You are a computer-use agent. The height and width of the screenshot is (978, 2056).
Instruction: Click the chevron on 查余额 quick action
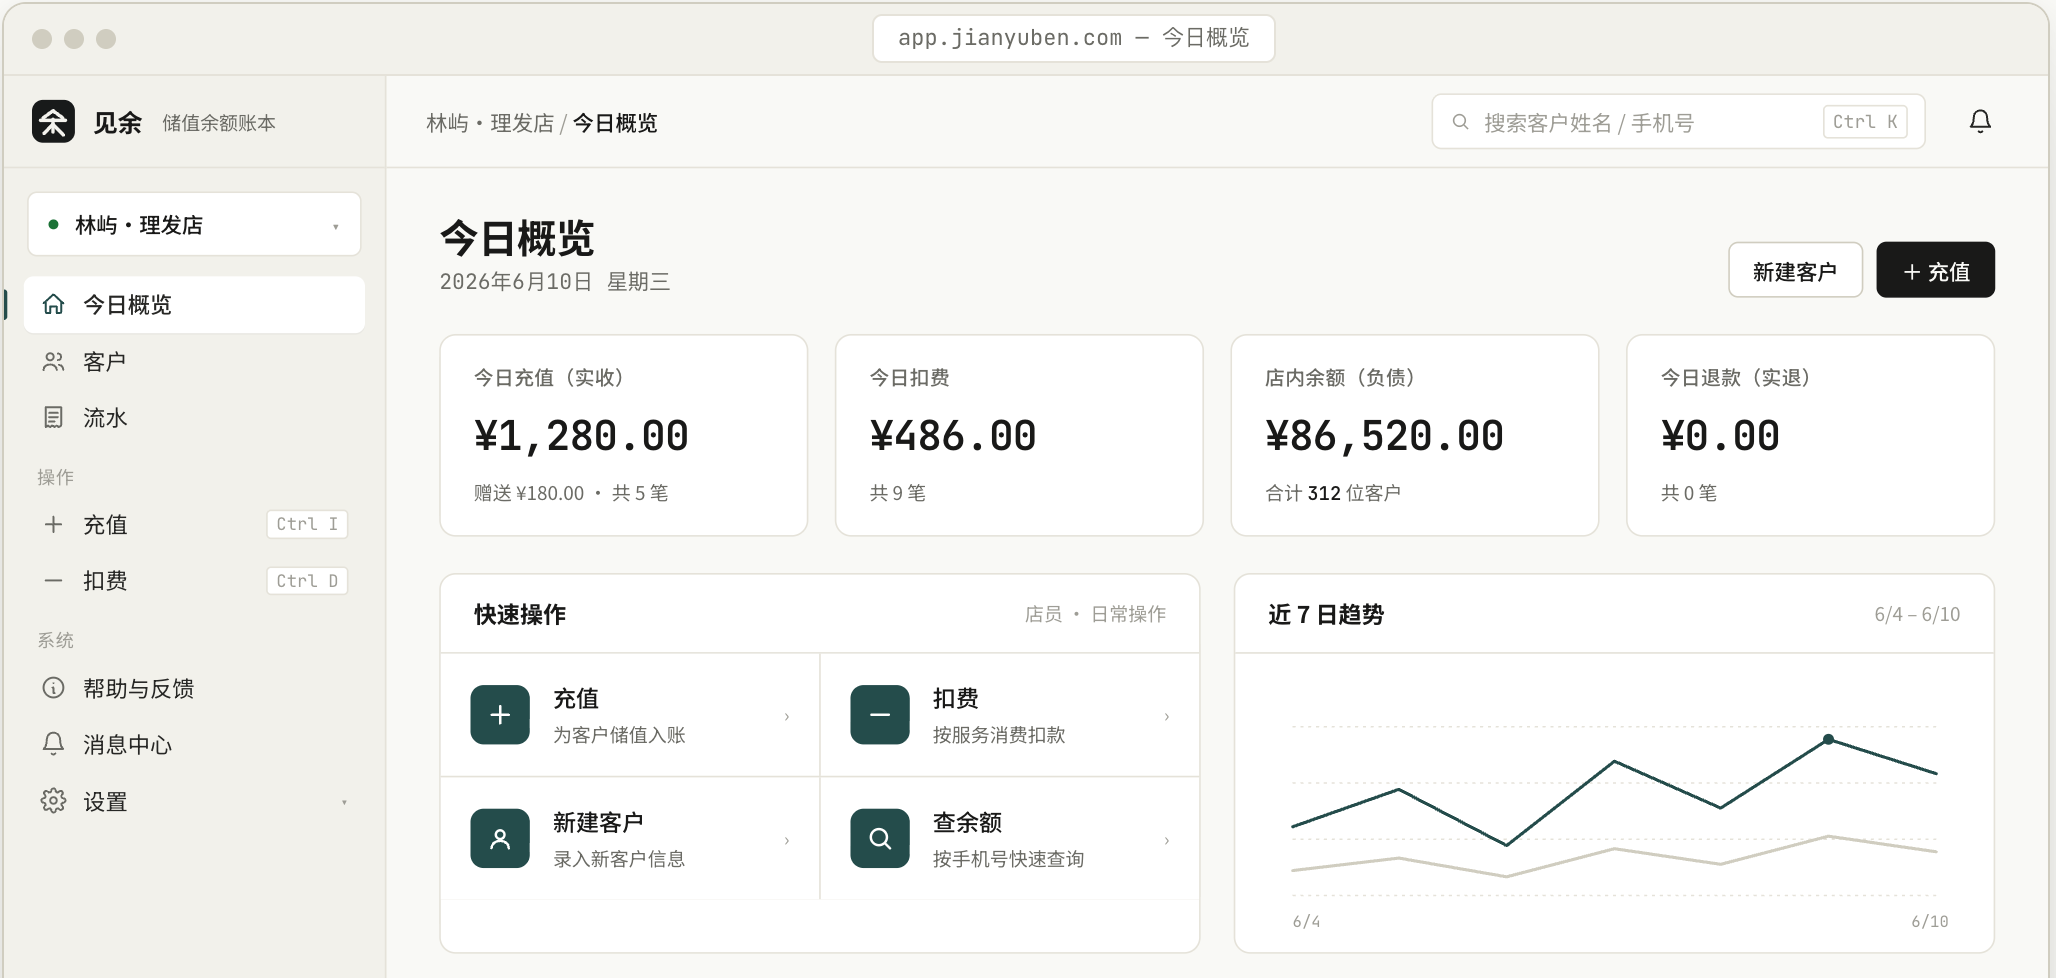point(1167,840)
